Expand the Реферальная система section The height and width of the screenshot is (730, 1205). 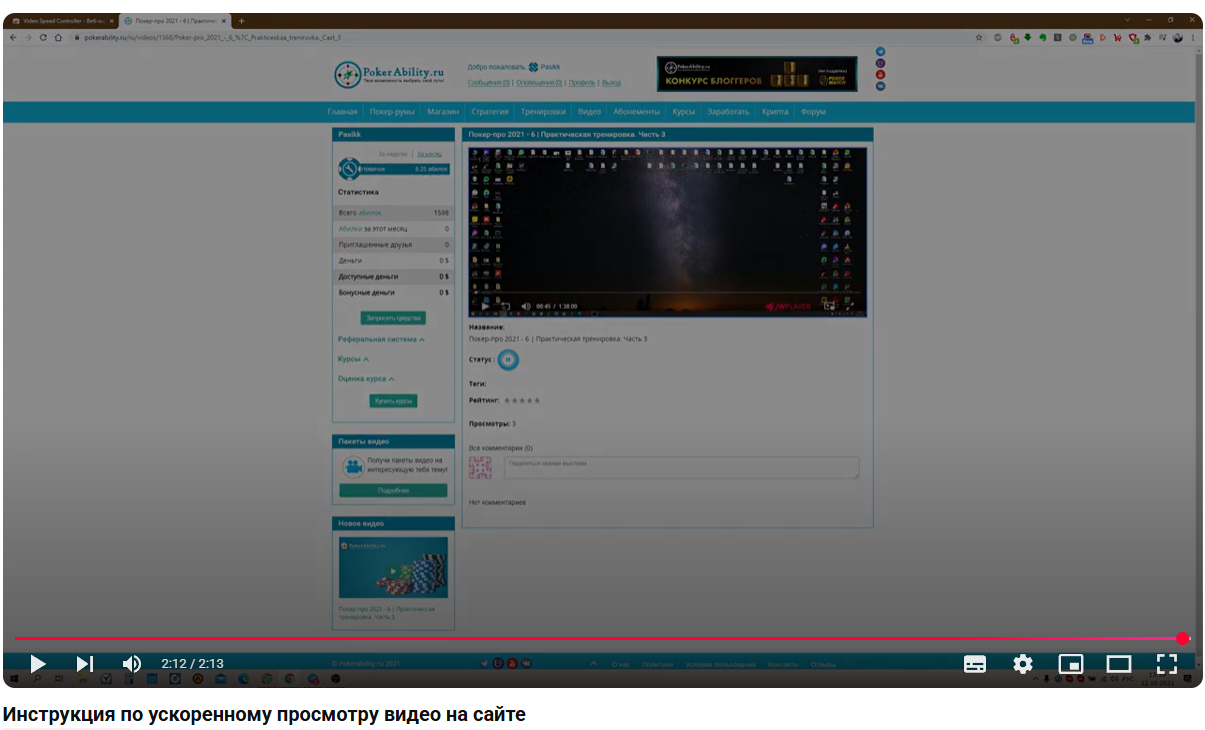381,340
